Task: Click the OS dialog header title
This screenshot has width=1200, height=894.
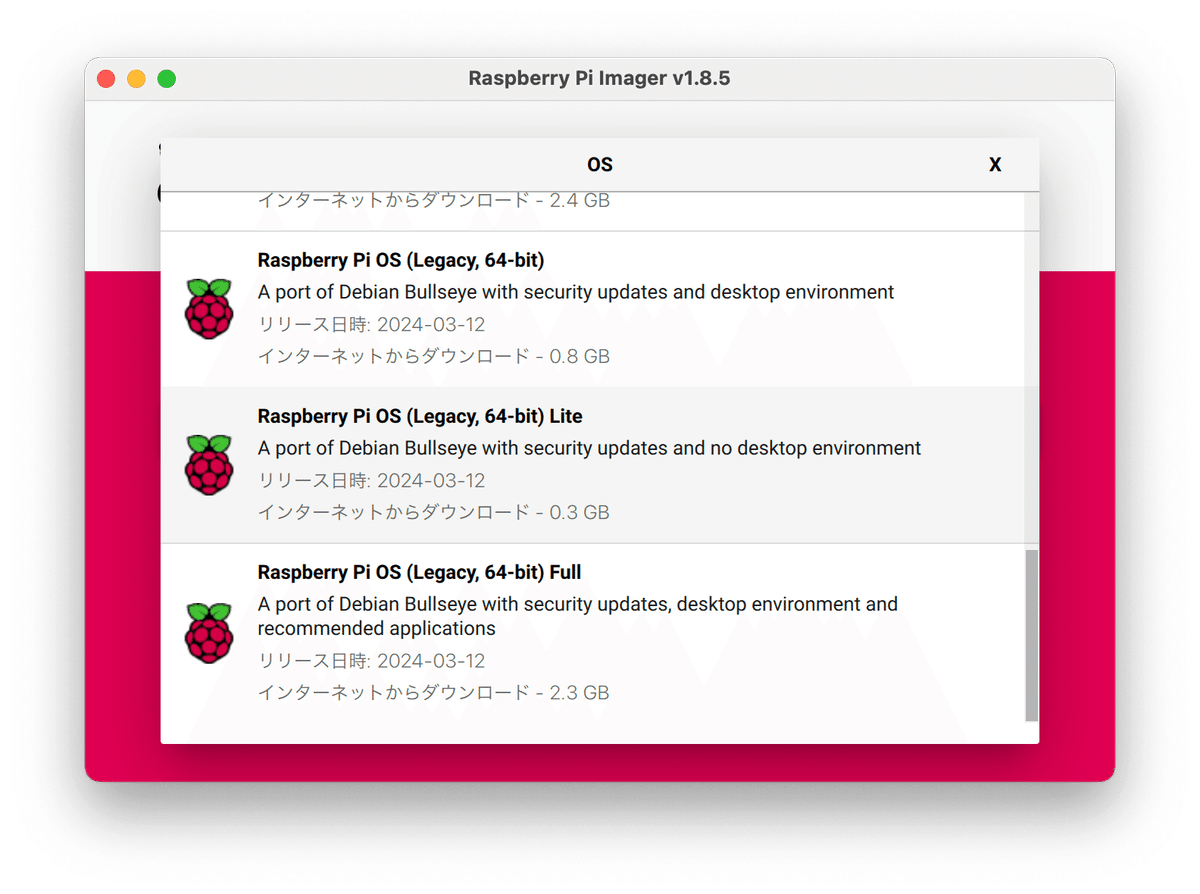Action: pyautogui.click(x=600, y=165)
